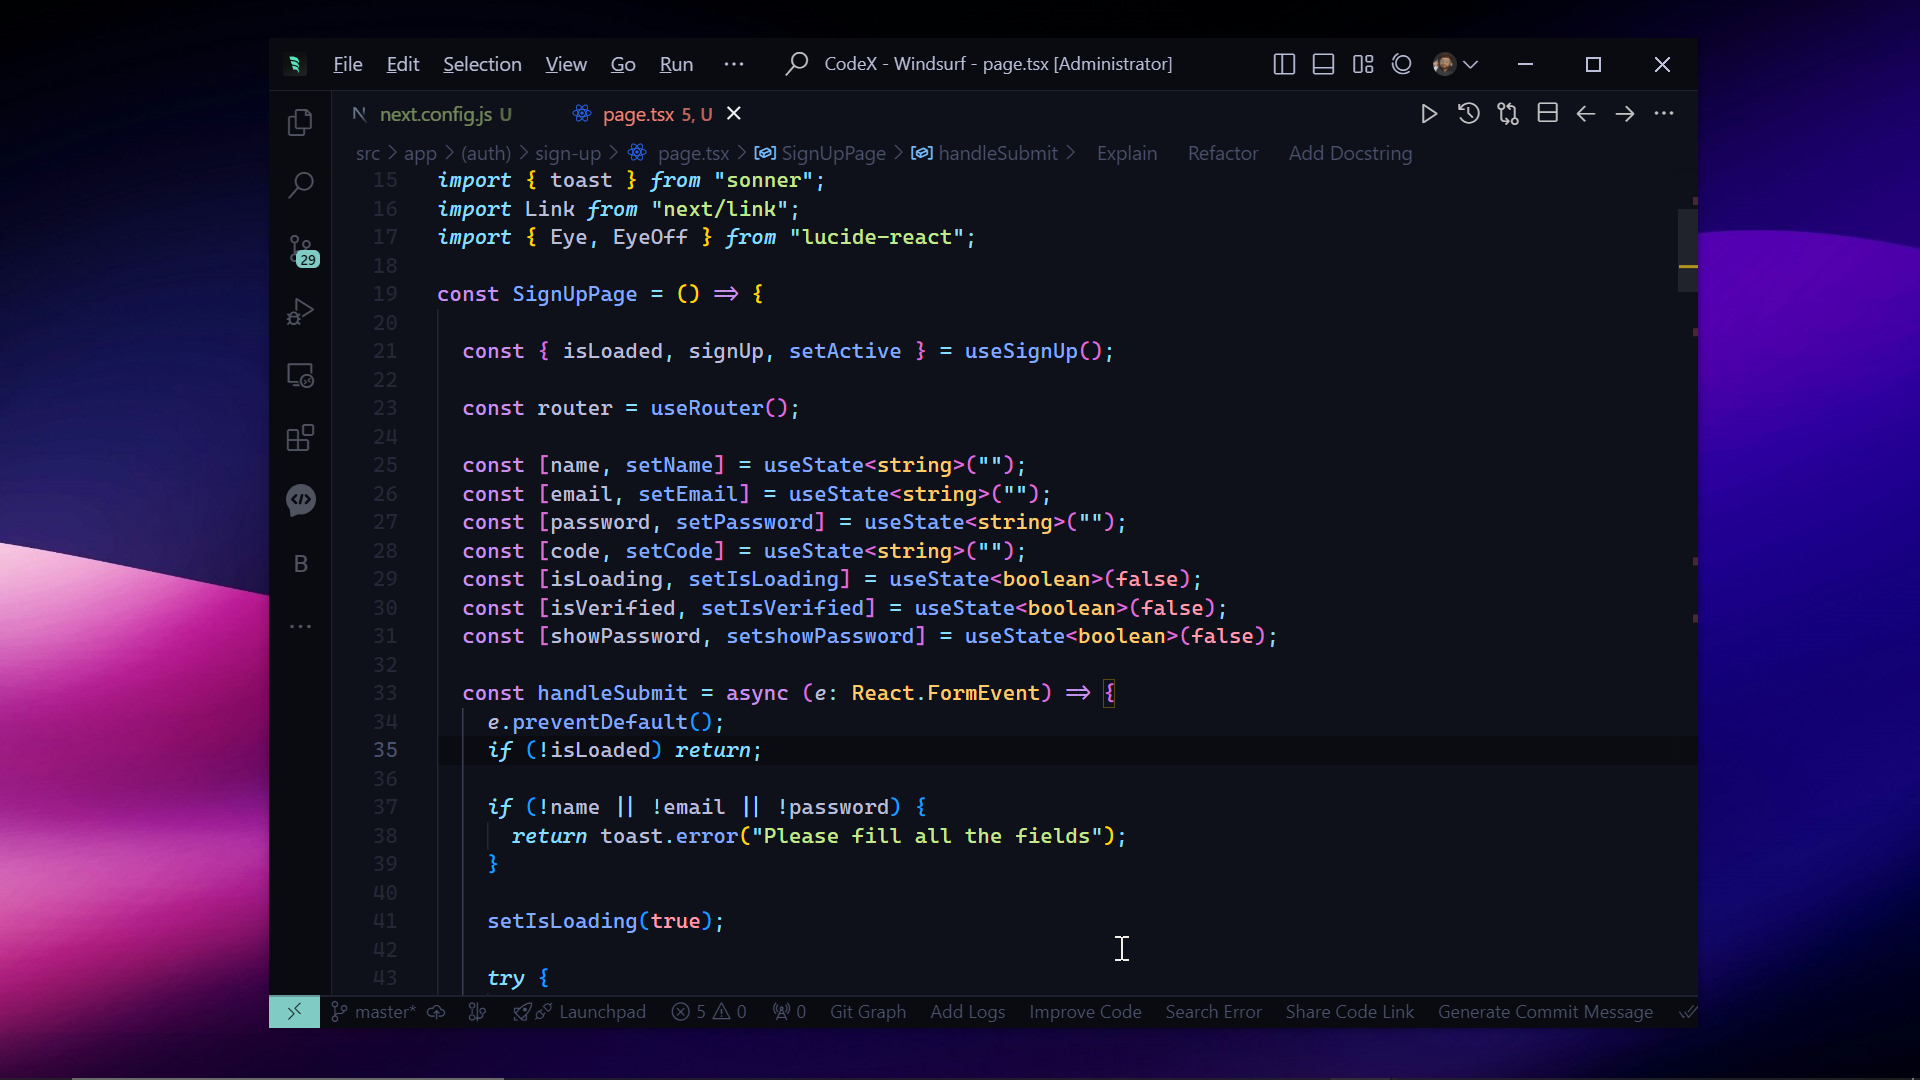The image size is (1920, 1080).
Task: Open Source Control with 29 changes badge
Action: pos(300,250)
